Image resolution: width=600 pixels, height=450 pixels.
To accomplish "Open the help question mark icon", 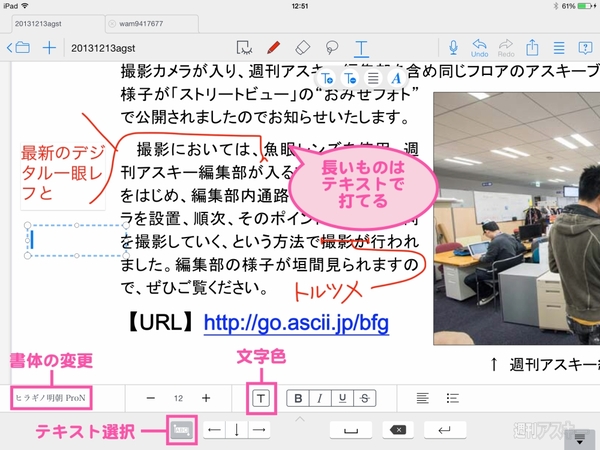I will [x=584, y=47].
